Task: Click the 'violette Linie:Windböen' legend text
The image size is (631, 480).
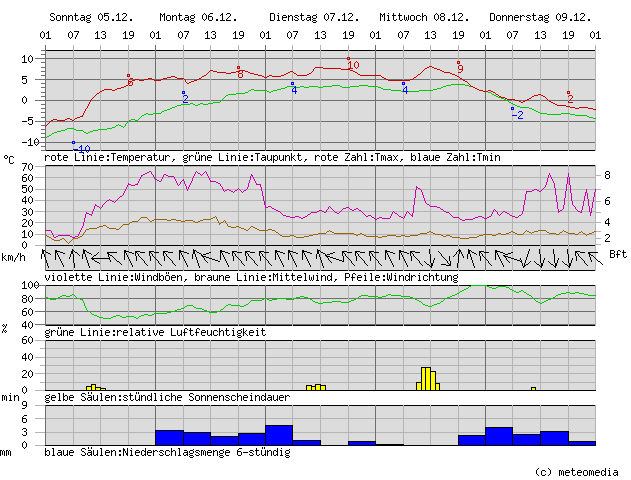Action: click(113, 277)
